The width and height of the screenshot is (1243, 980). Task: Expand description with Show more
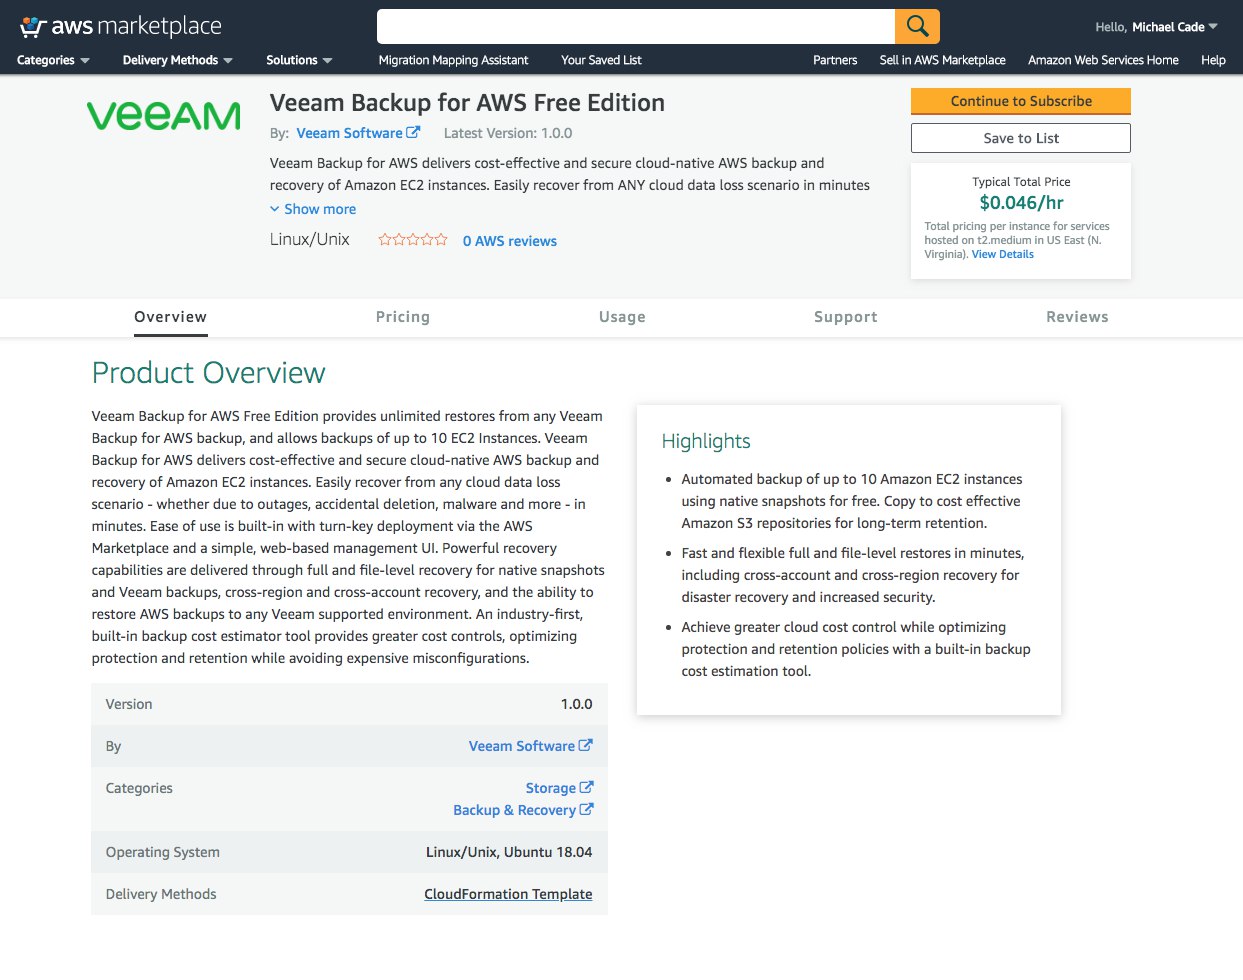click(313, 209)
